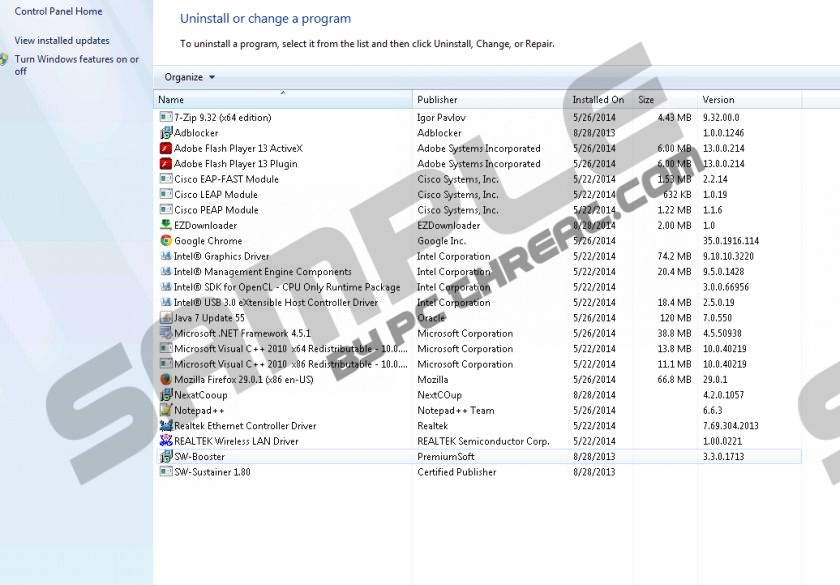
Task: Sort programs by Publisher column
Action: pyautogui.click(x=490, y=100)
